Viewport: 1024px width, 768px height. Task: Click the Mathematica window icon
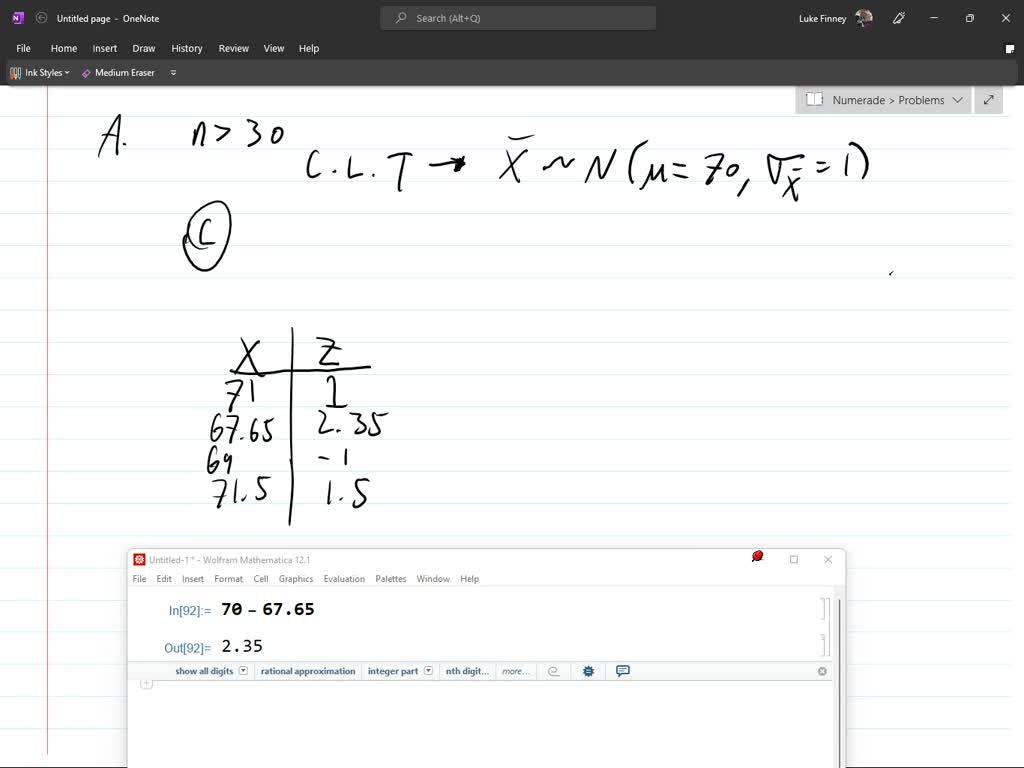[139, 560]
